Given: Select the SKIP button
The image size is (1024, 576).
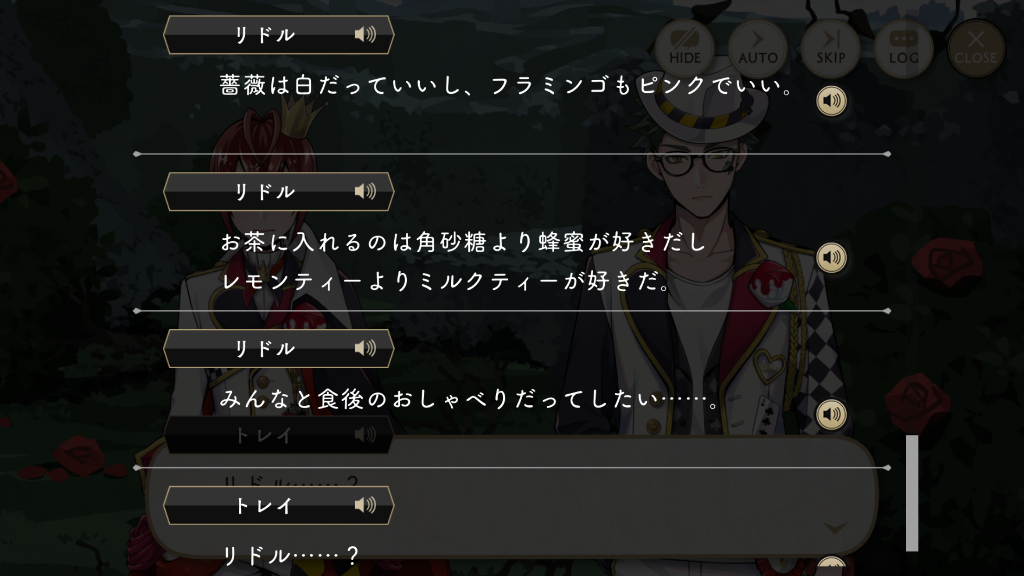Looking at the screenshot, I should point(831,49).
